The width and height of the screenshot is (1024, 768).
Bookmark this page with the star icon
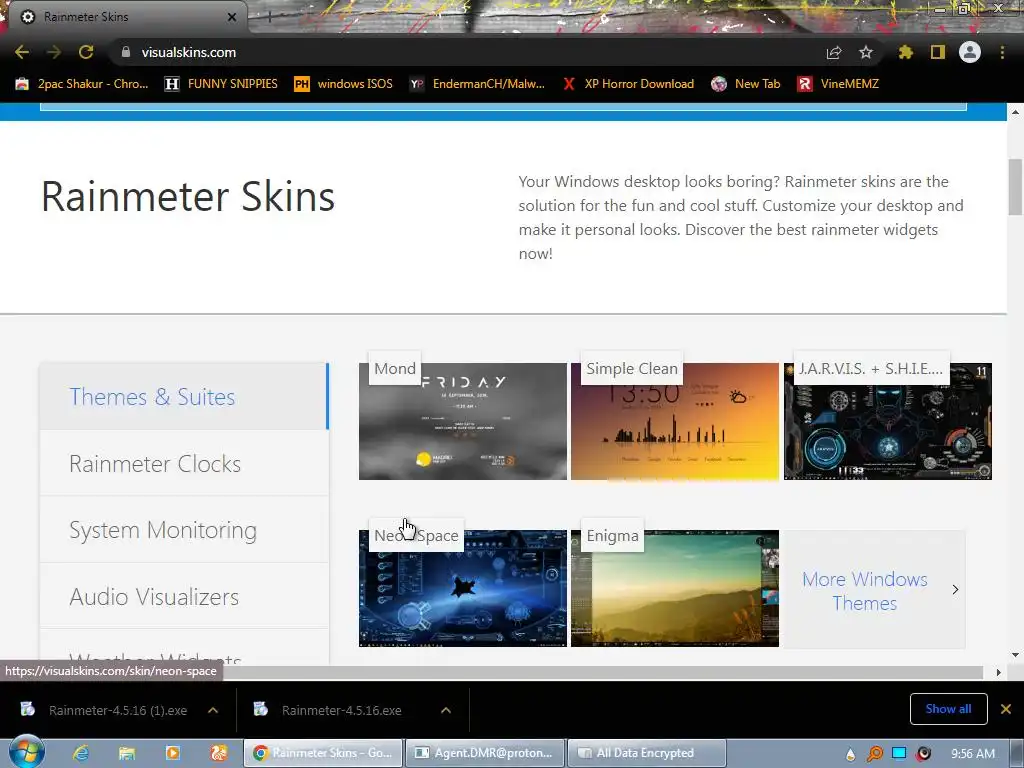865,52
